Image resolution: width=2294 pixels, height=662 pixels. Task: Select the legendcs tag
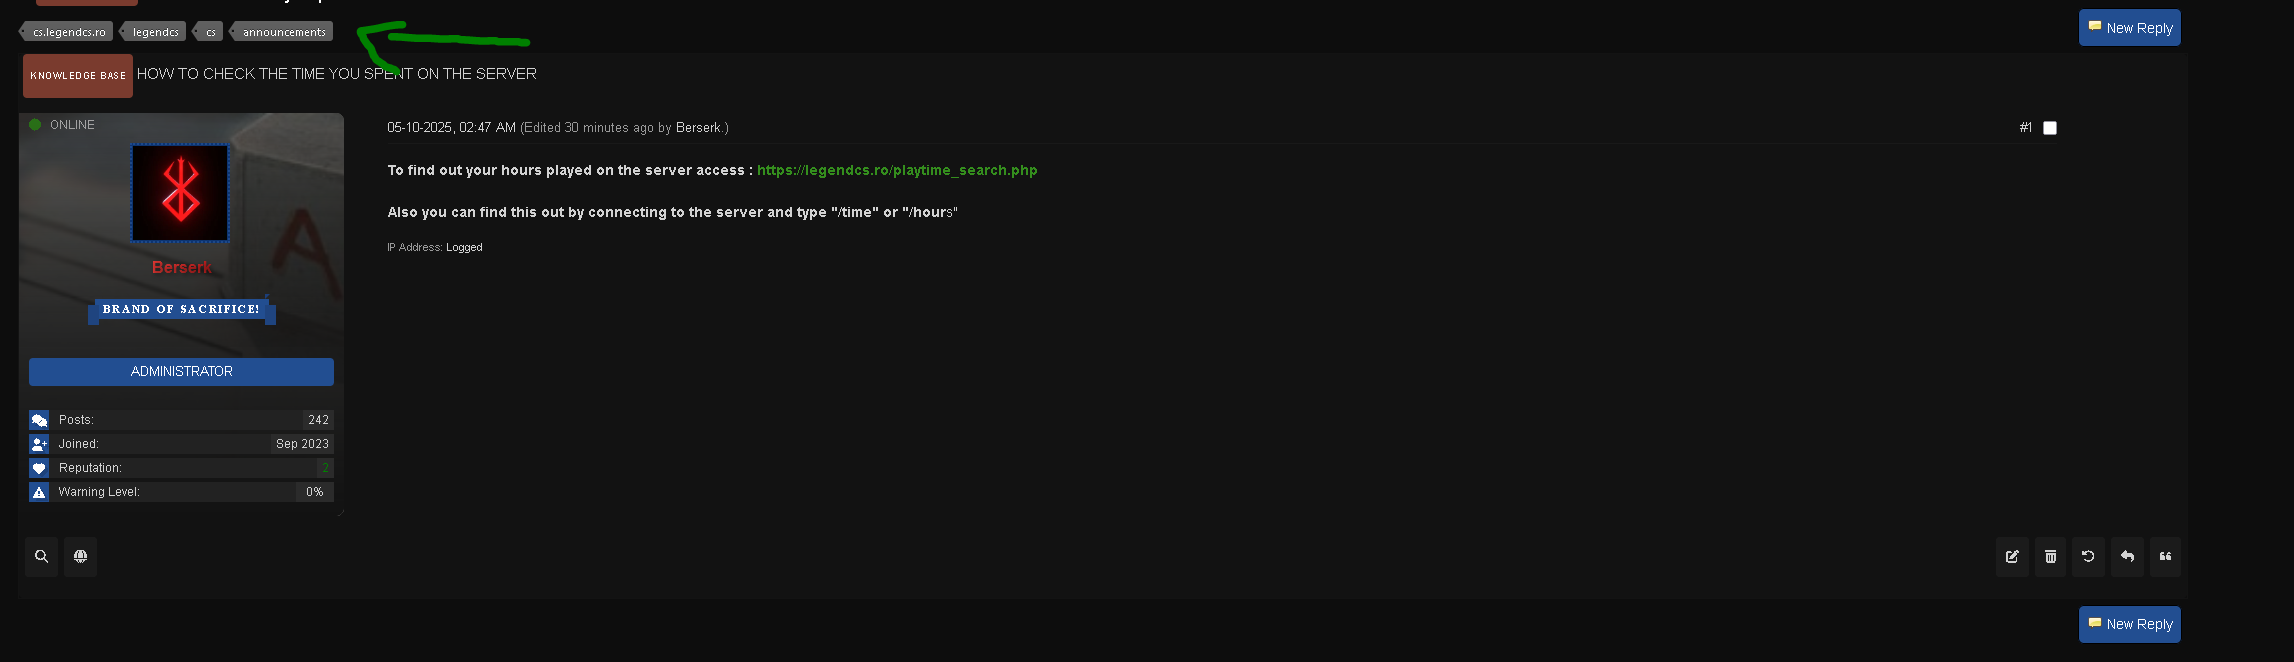point(155,32)
